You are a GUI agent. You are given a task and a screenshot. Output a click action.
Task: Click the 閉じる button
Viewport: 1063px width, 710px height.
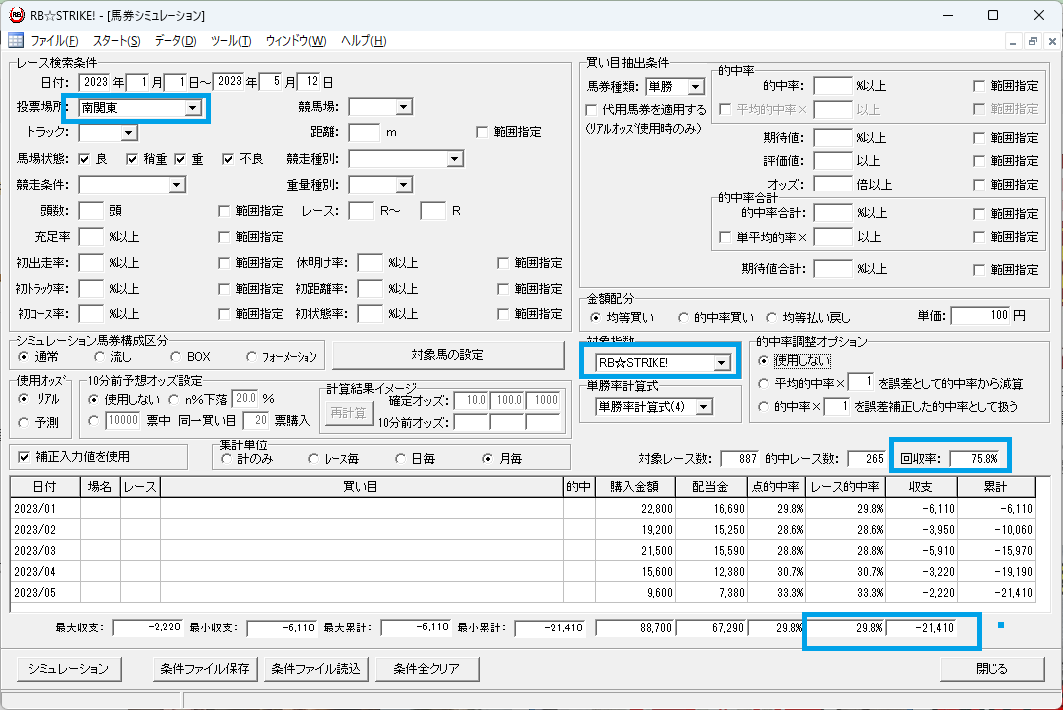point(992,669)
